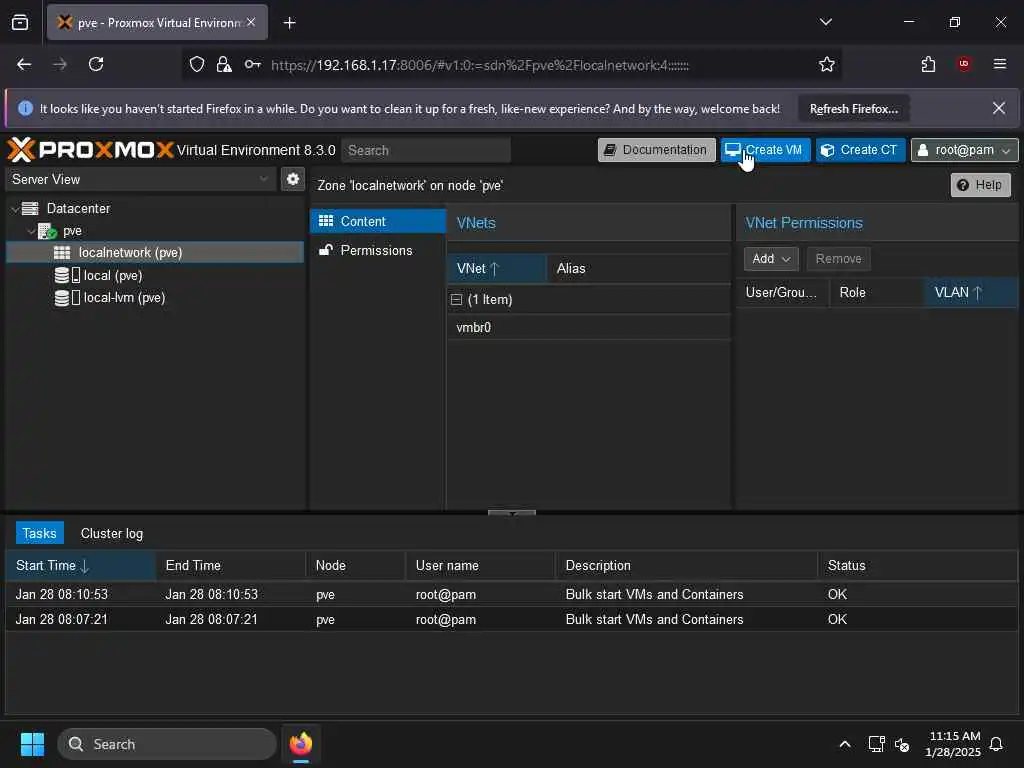Image resolution: width=1024 pixels, height=768 pixels.
Task: Dismiss the Refresh Firefox notification bar
Action: [999, 108]
